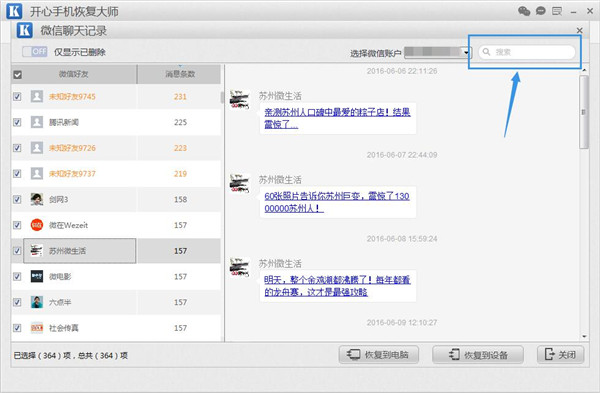Screen dimensions: 600x393
Task: Select the 微电影 name
Action: point(60,276)
